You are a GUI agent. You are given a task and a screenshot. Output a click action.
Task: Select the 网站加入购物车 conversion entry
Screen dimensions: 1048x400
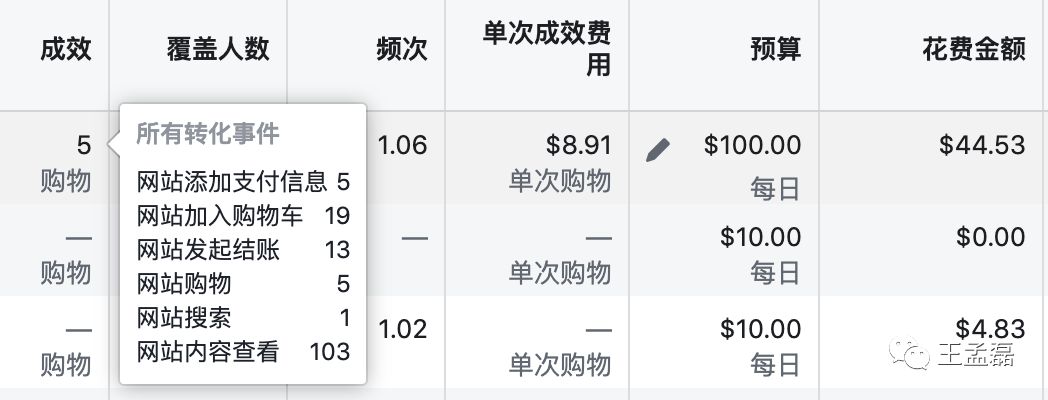coord(243,215)
